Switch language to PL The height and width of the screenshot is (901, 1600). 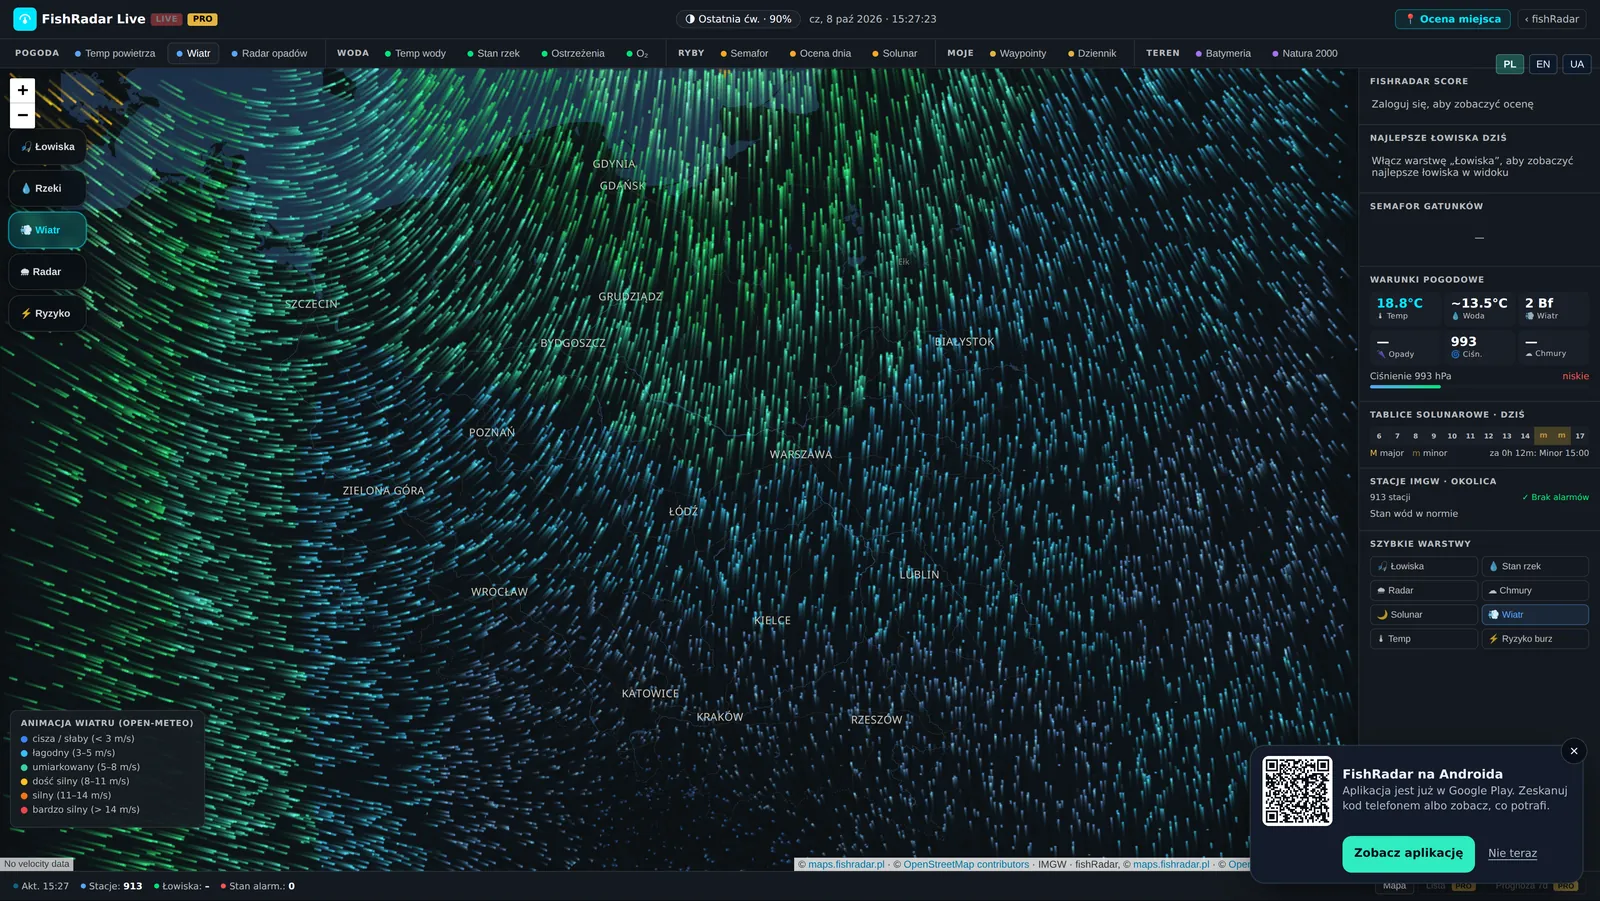point(1510,64)
